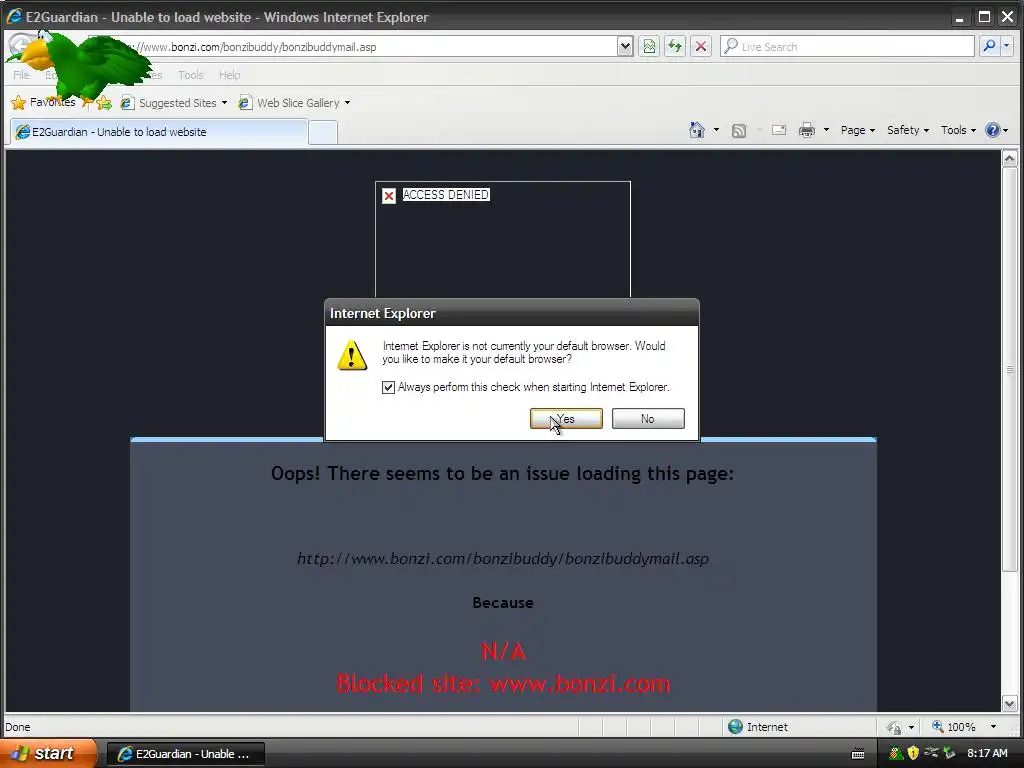This screenshot has height=768, width=1024.
Task: Open the Page command bar menu
Action: 857,130
